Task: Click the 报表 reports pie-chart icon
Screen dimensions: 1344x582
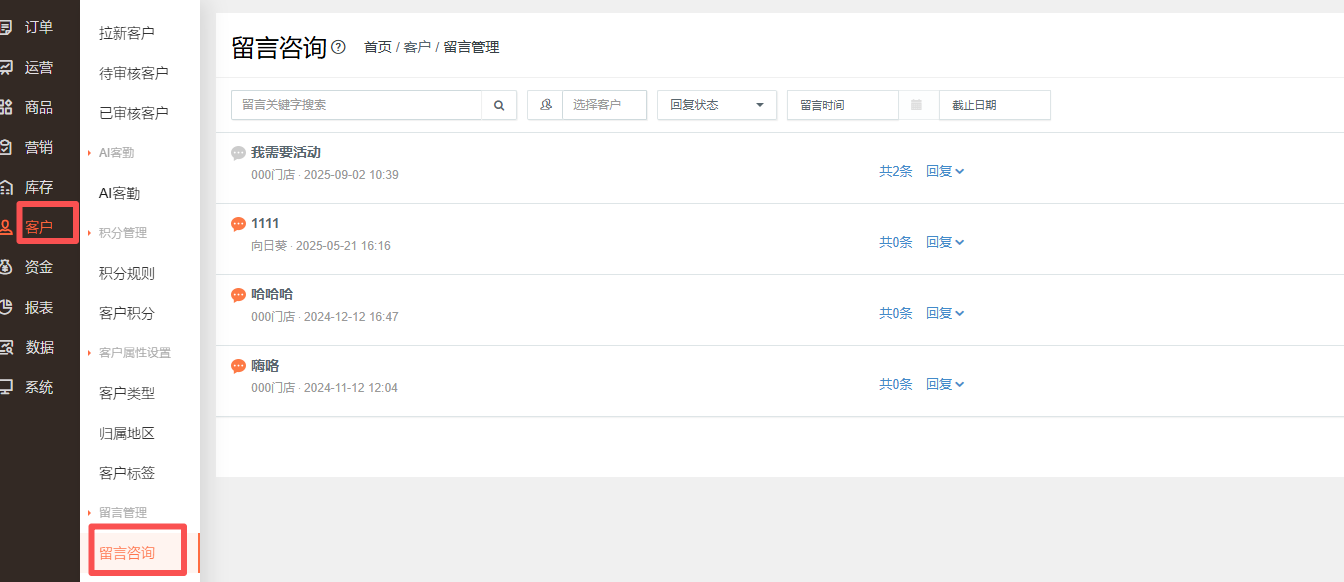Action: click(x=6, y=307)
